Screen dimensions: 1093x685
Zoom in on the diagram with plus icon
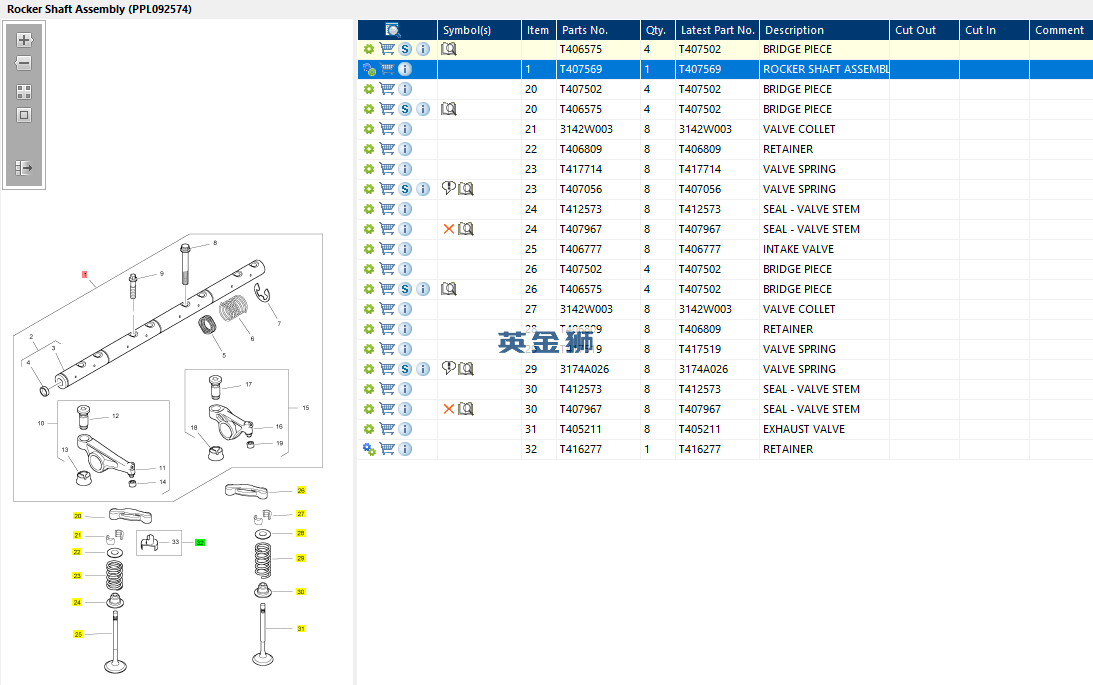tap(24, 40)
